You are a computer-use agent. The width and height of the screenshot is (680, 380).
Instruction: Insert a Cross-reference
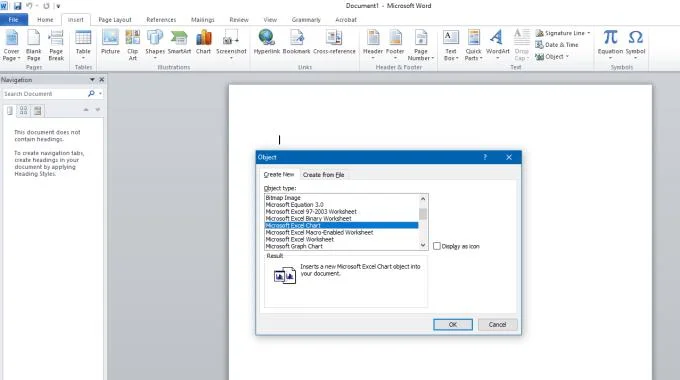pos(334,43)
